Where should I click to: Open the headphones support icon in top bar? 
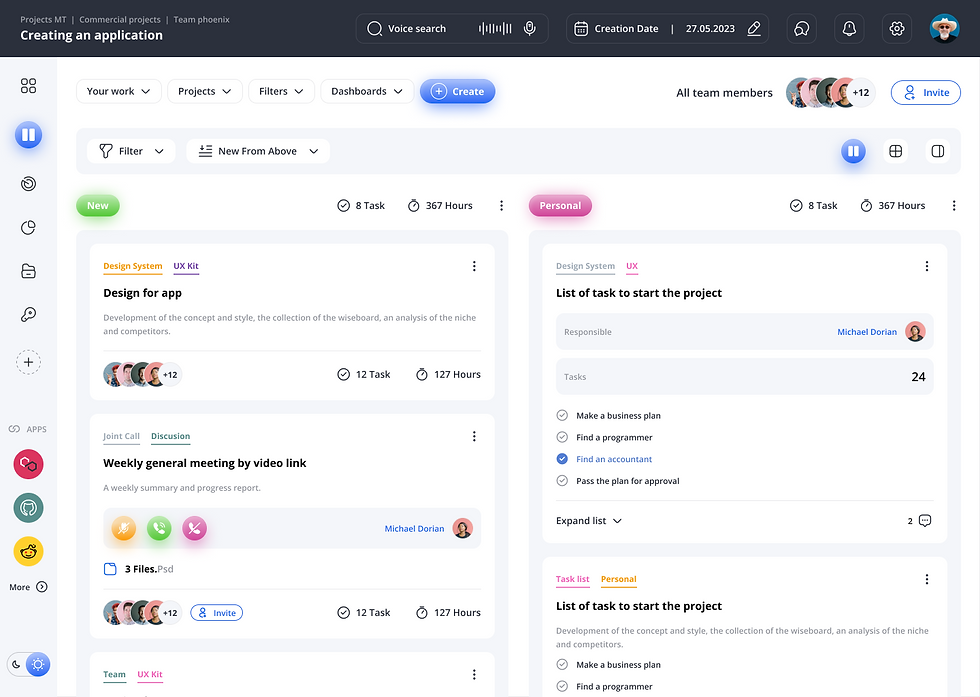(x=801, y=29)
